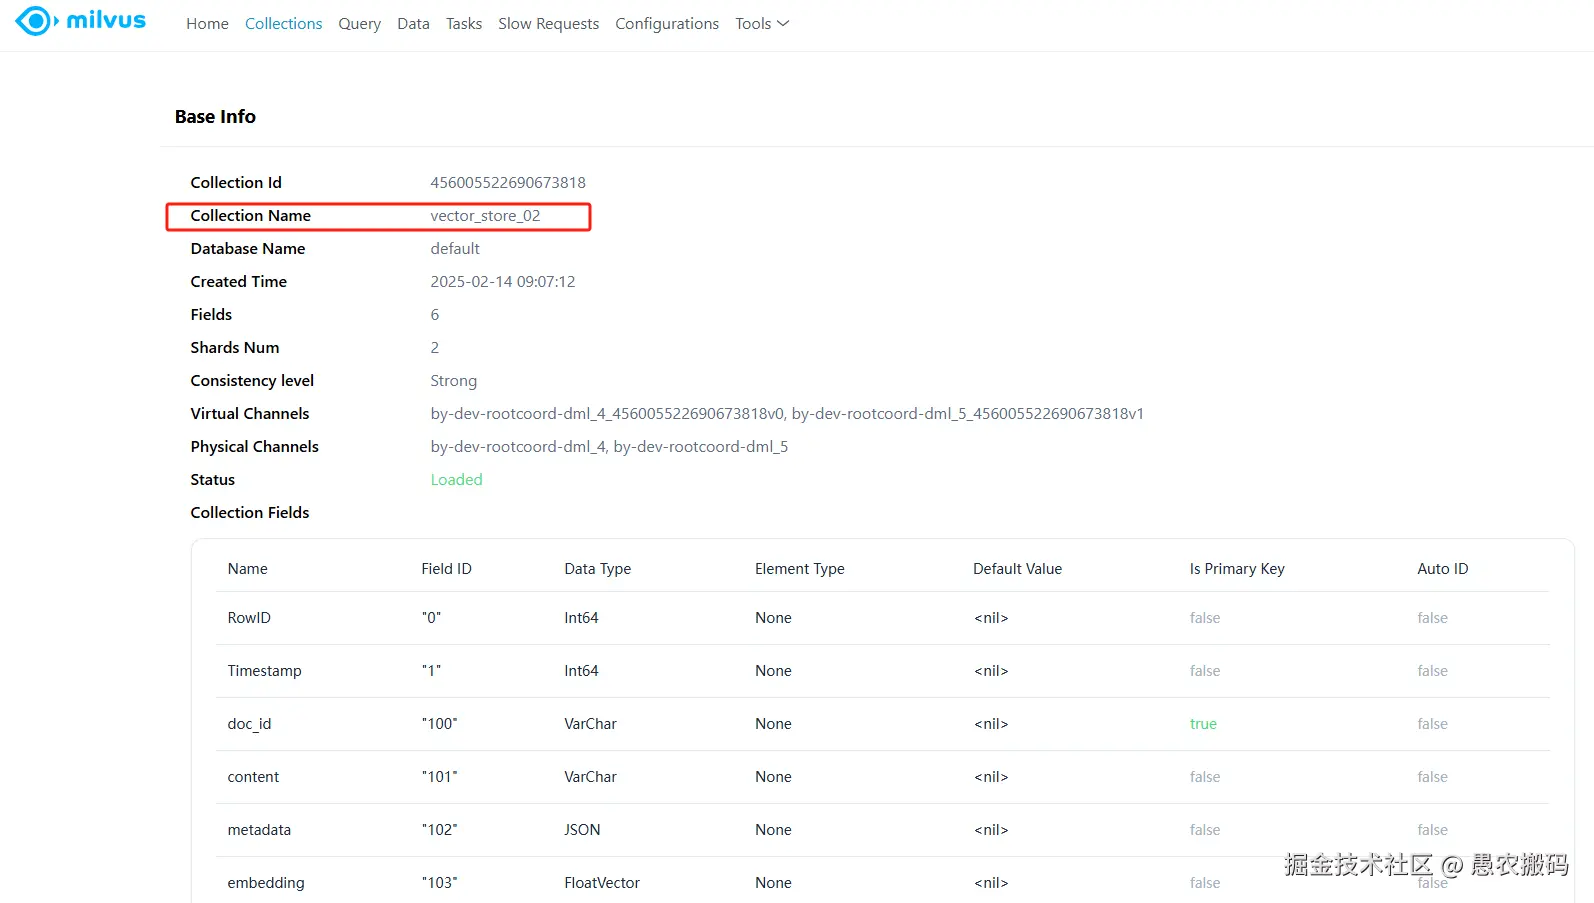Screen dimensions: 1594x903
Task: Select the Strong consistency level value
Action: pyautogui.click(x=454, y=380)
